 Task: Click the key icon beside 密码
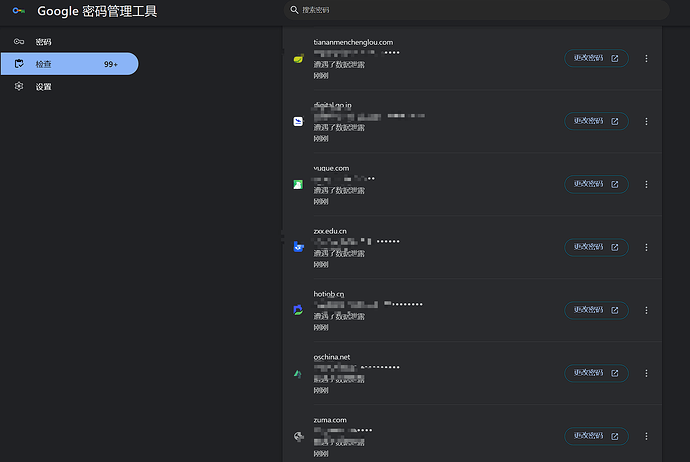pos(19,41)
